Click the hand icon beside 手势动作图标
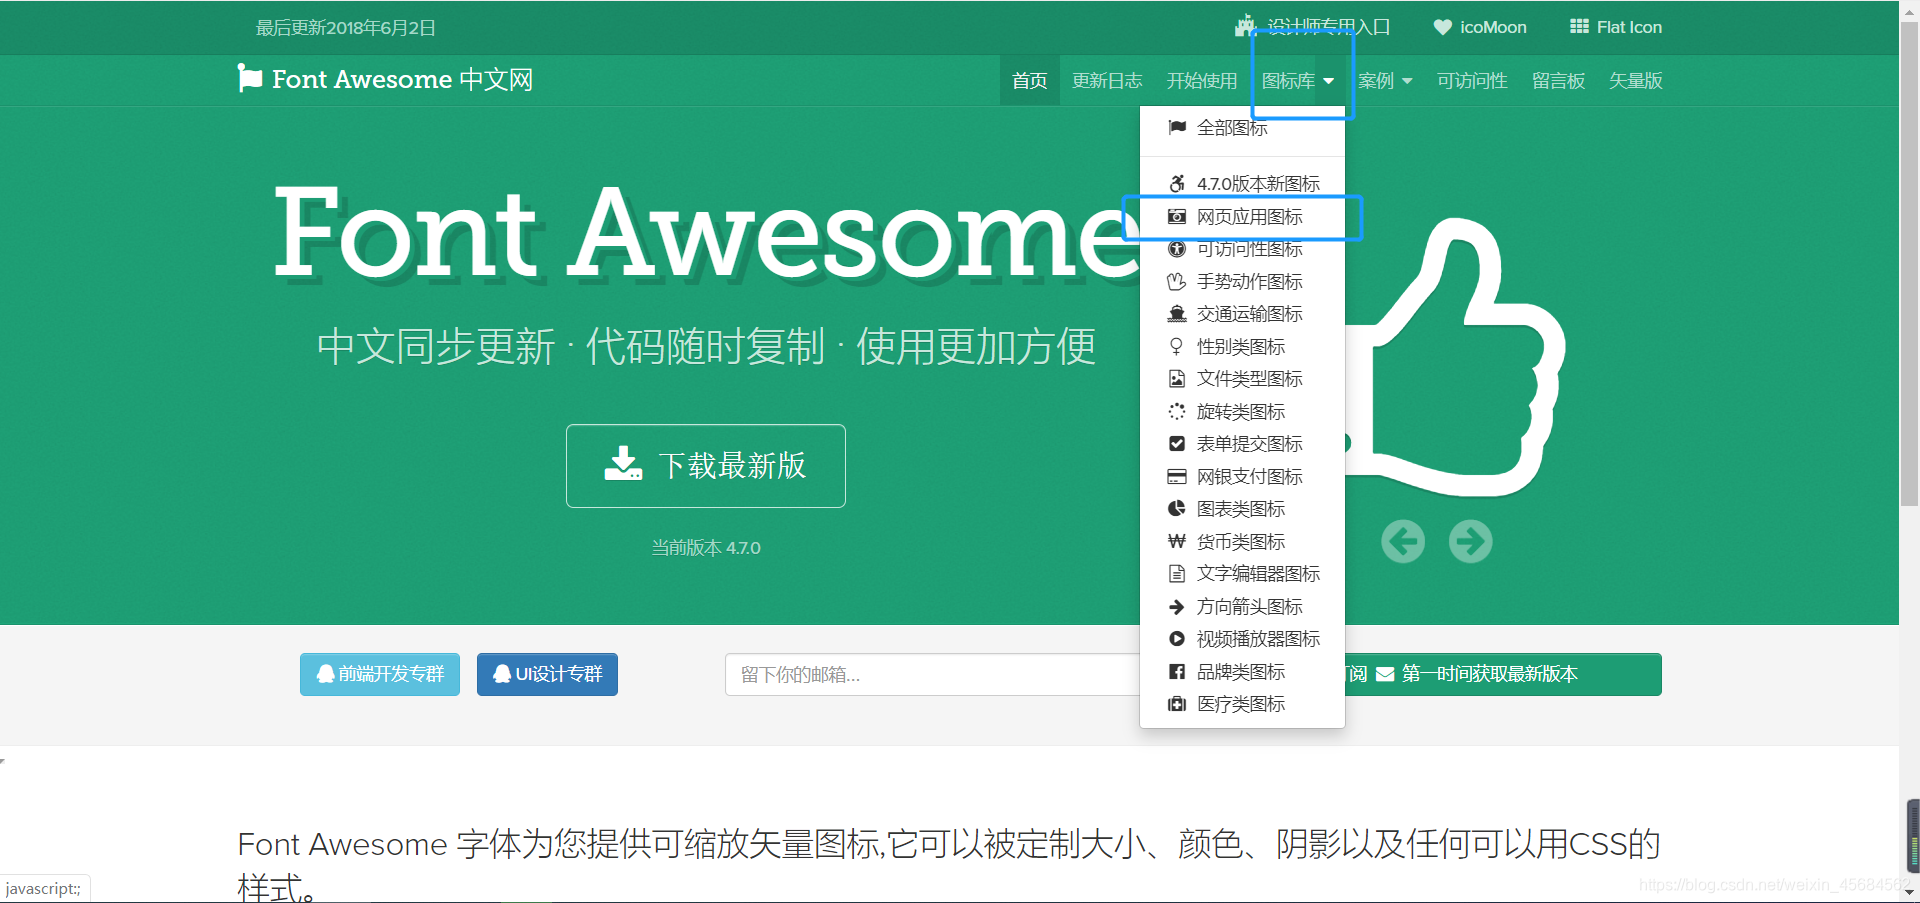Screen dimensions: 1920x903 1177,281
